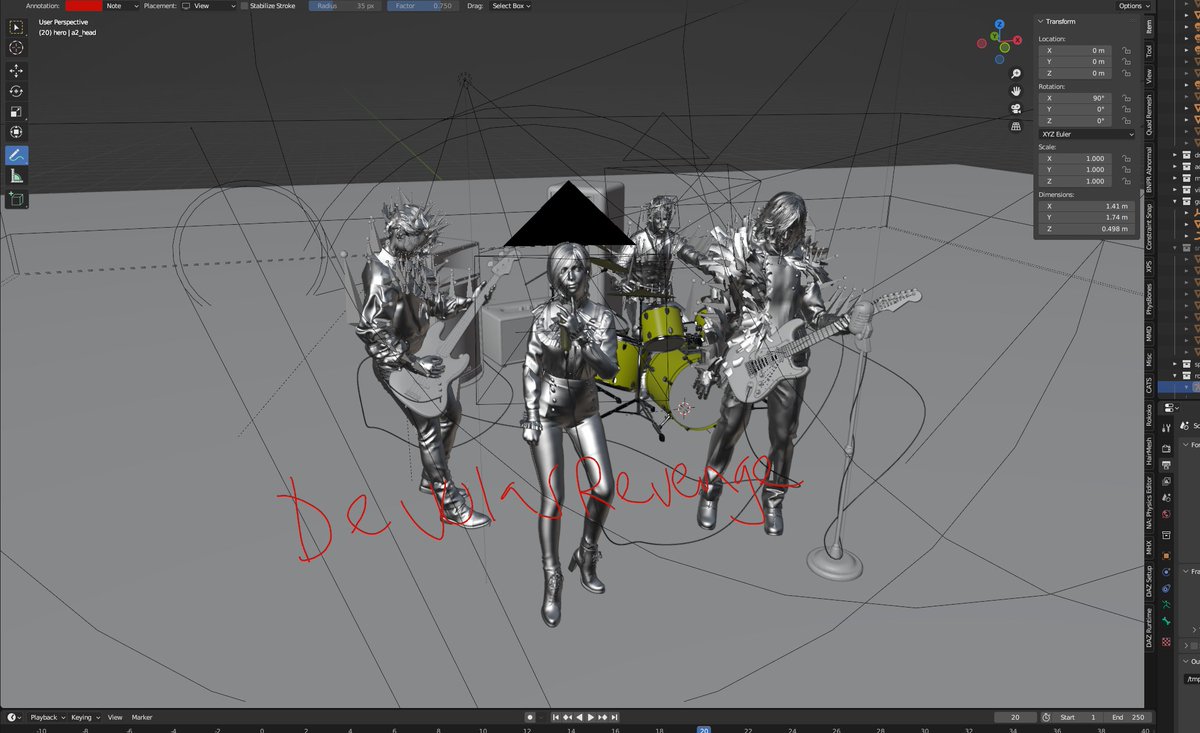This screenshot has height=733, width=1200.
Task: Toggle the camera view icon
Action: pyautogui.click(x=1016, y=108)
